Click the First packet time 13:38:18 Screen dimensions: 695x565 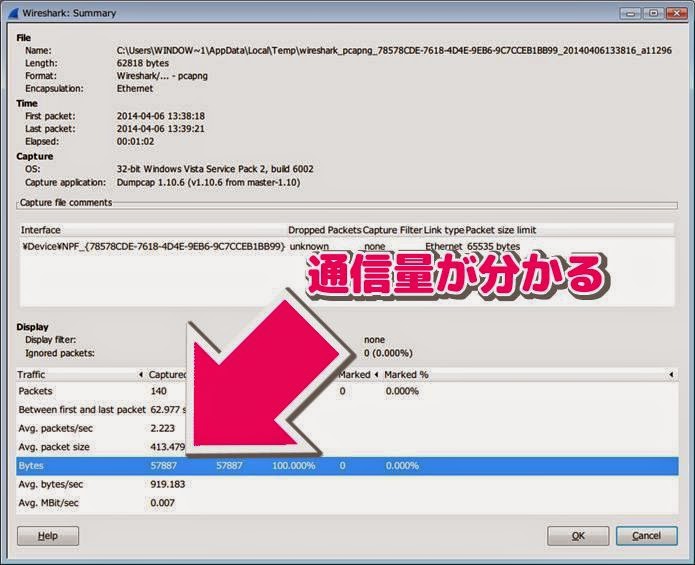160,116
